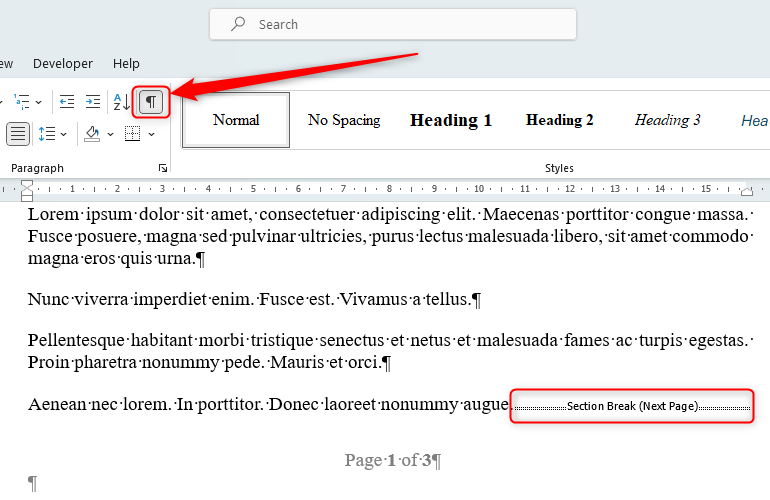Click the Paragraph group label

37,168
